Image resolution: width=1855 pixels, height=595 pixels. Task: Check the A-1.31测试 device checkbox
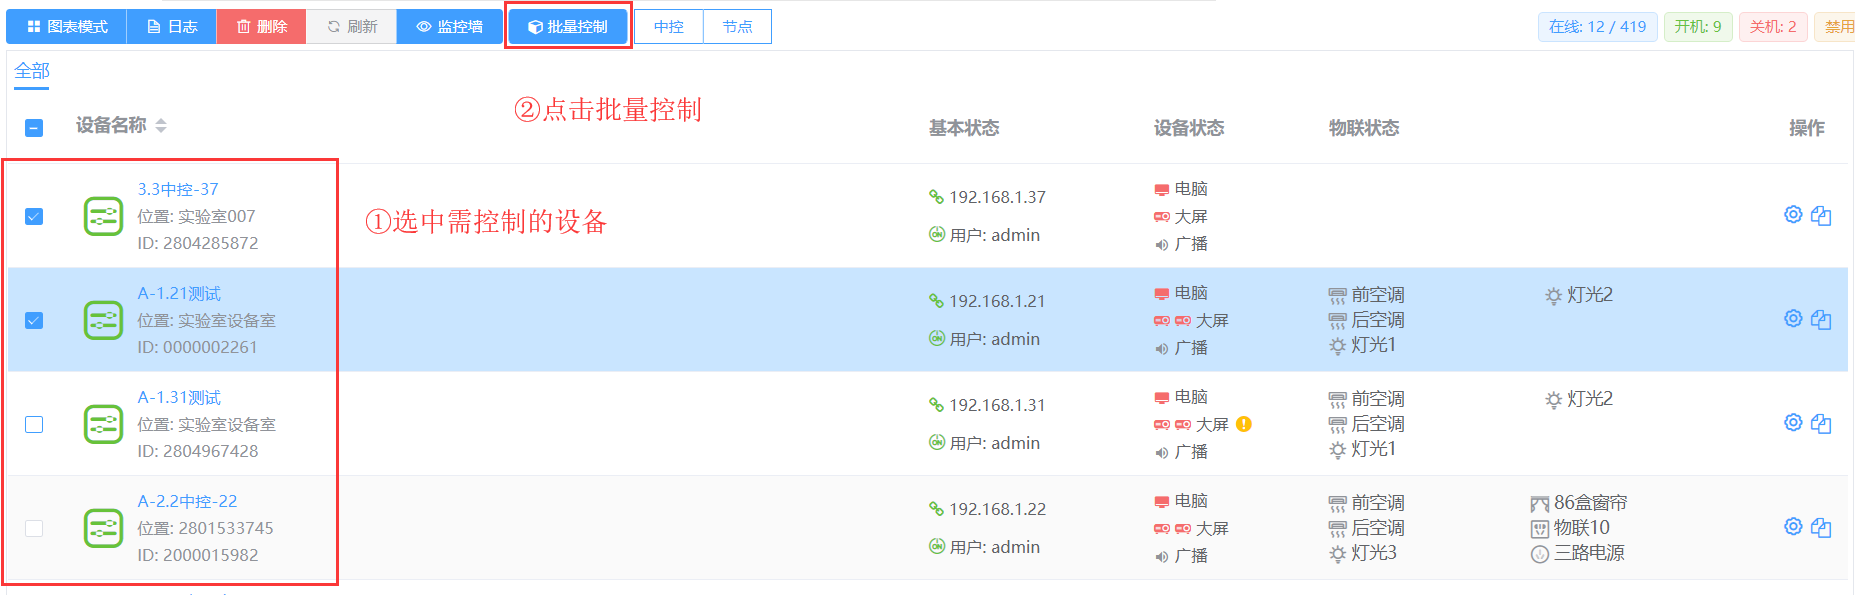pyautogui.click(x=34, y=424)
